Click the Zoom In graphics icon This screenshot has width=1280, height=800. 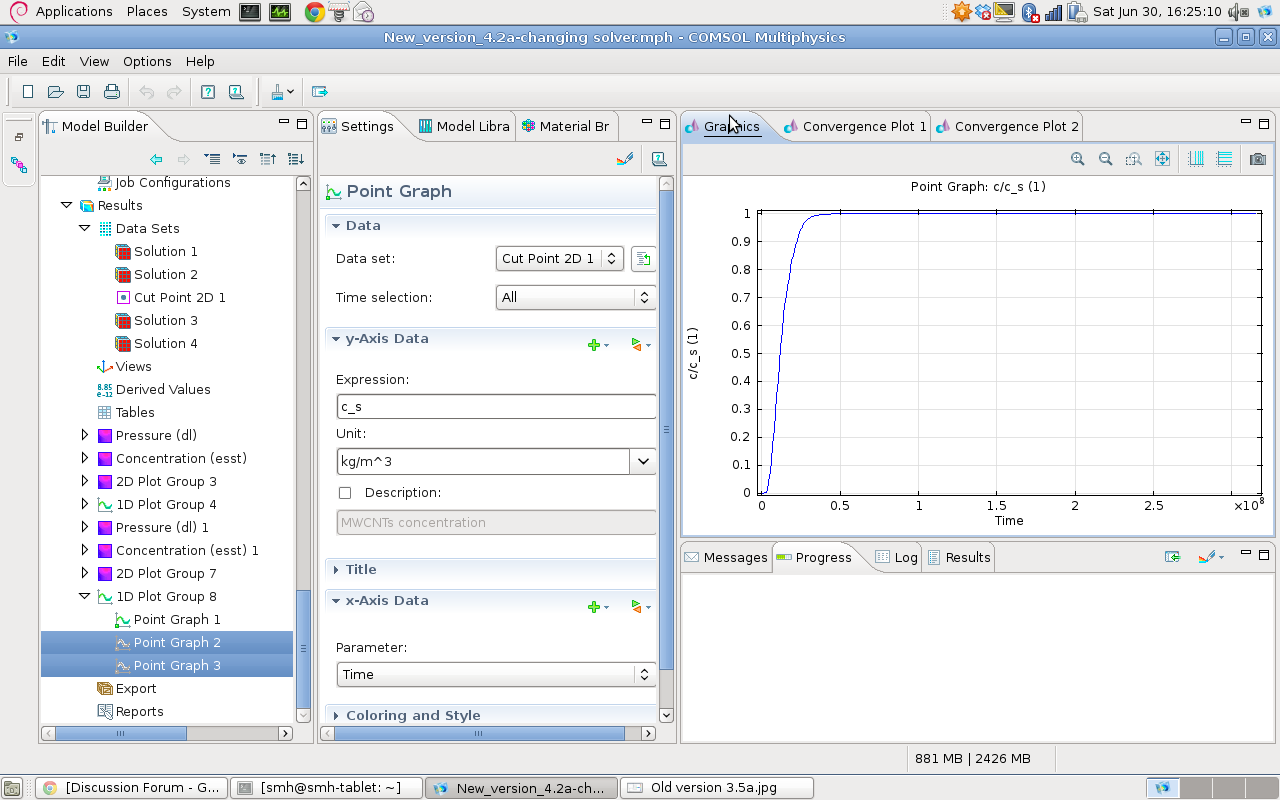coord(1077,159)
